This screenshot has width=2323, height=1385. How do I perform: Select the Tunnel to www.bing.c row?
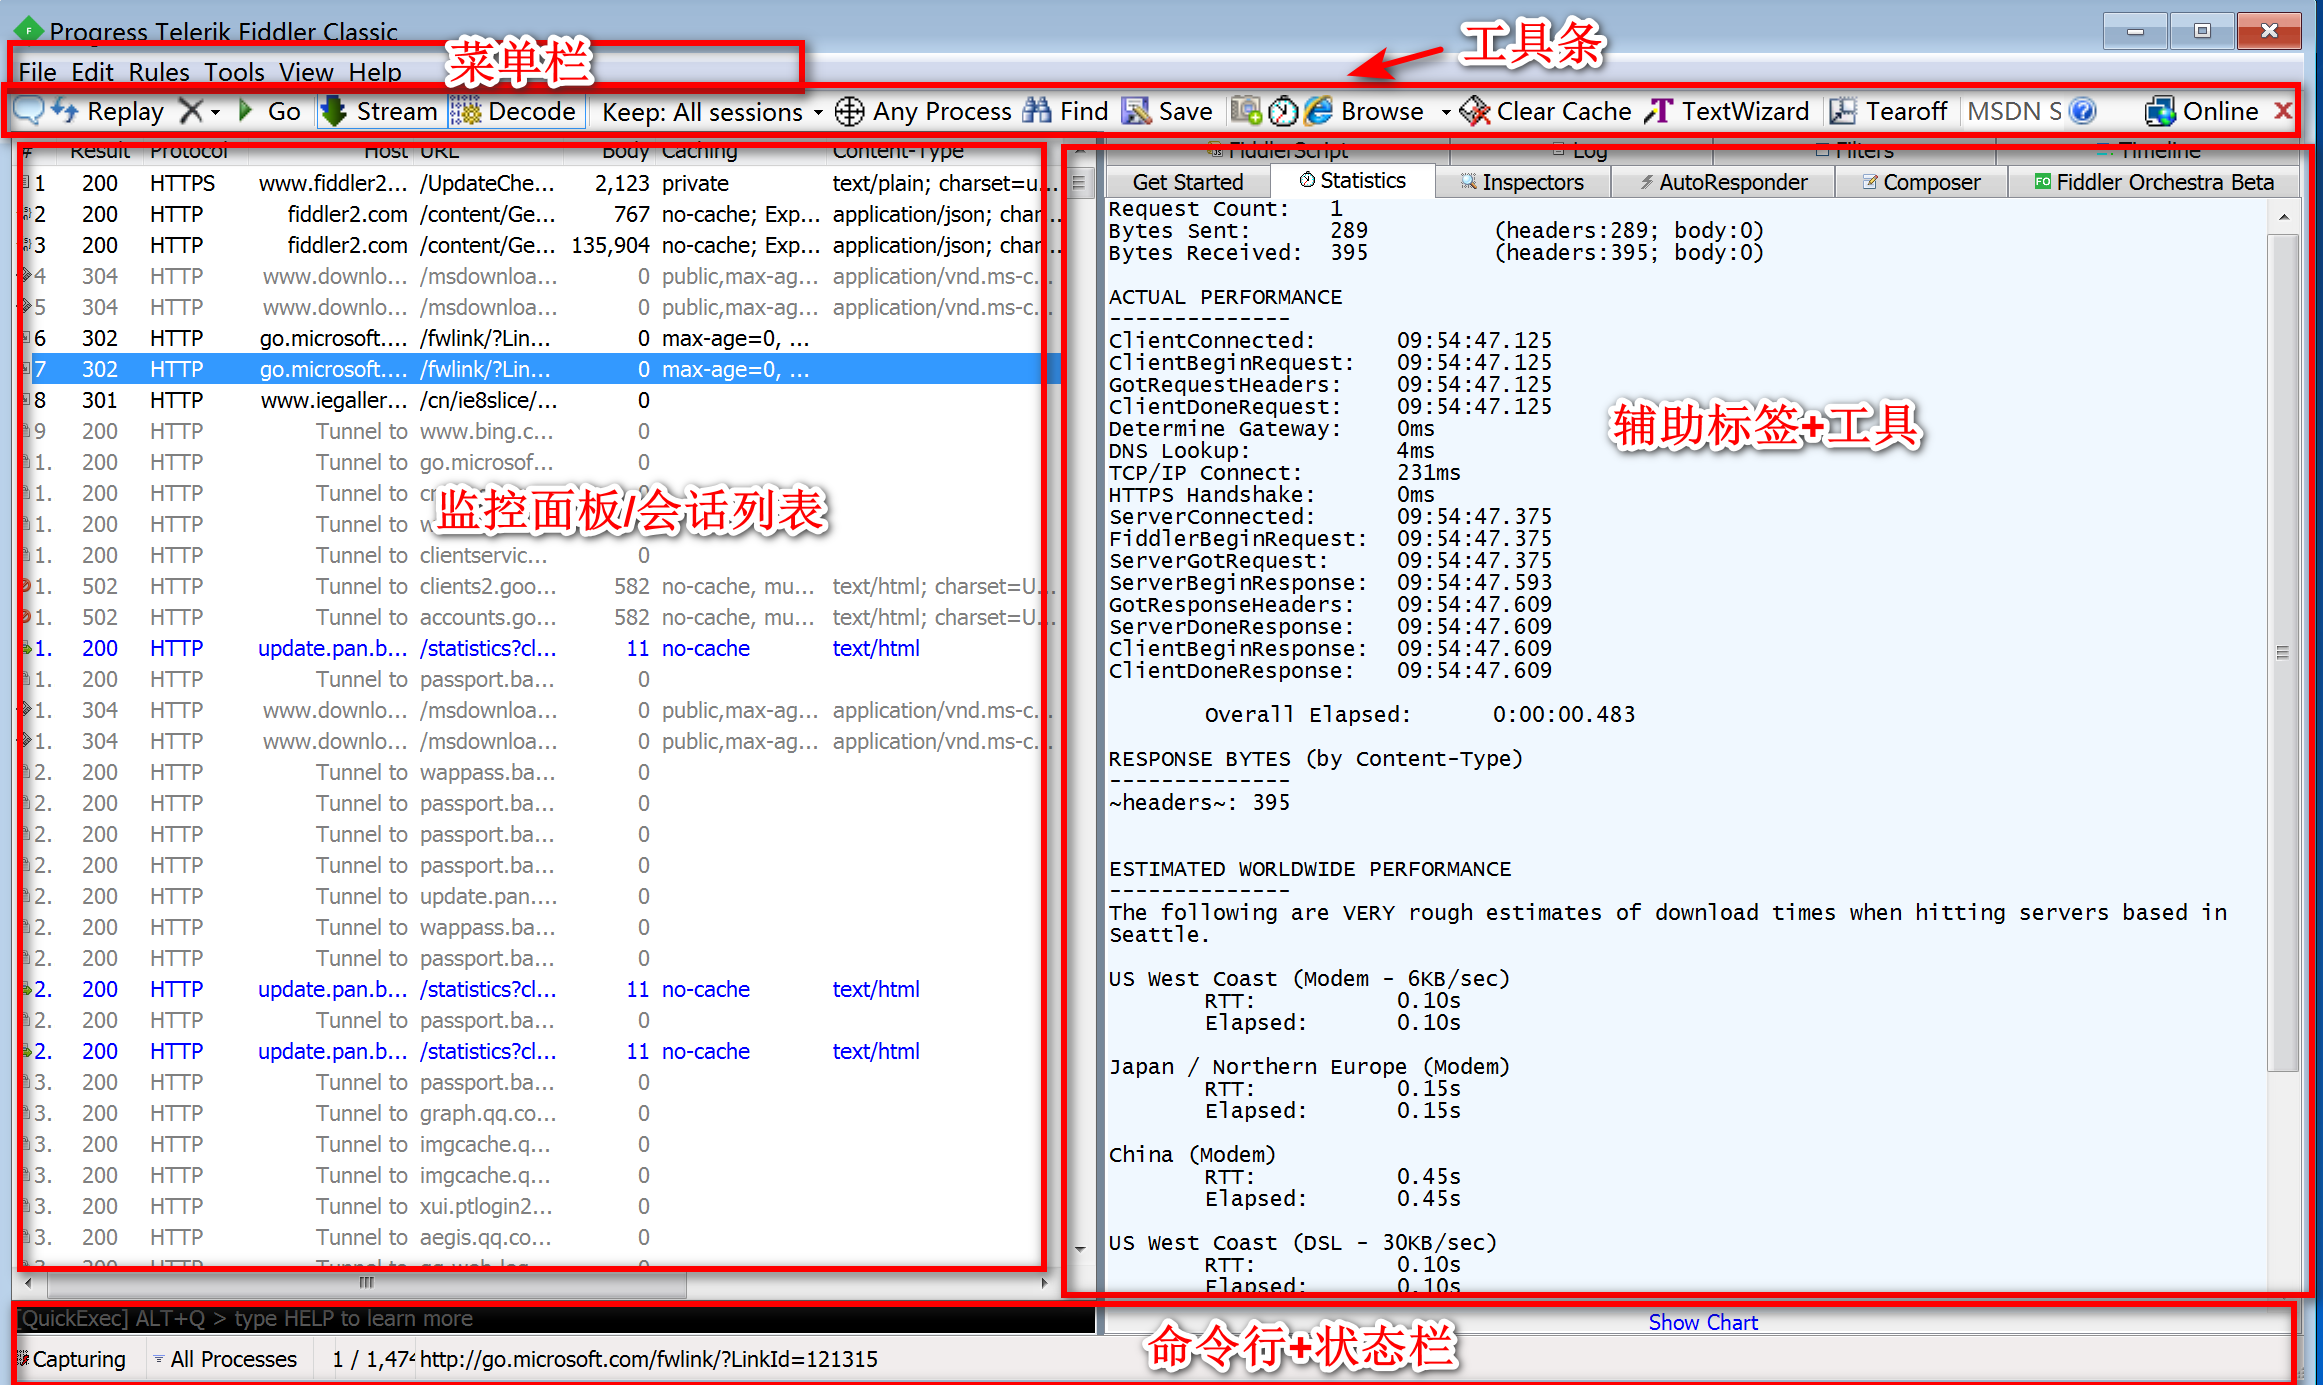pyautogui.click(x=540, y=432)
